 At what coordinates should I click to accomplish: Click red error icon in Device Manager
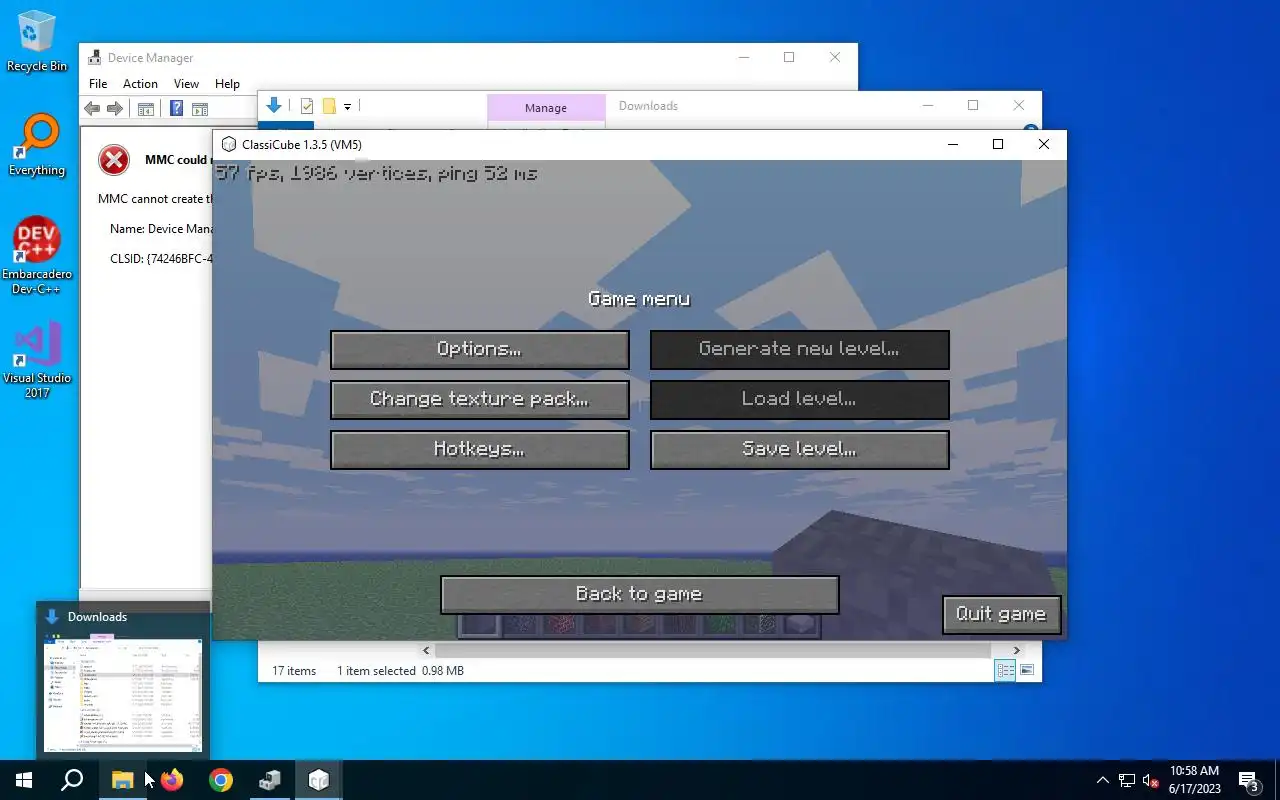114,160
